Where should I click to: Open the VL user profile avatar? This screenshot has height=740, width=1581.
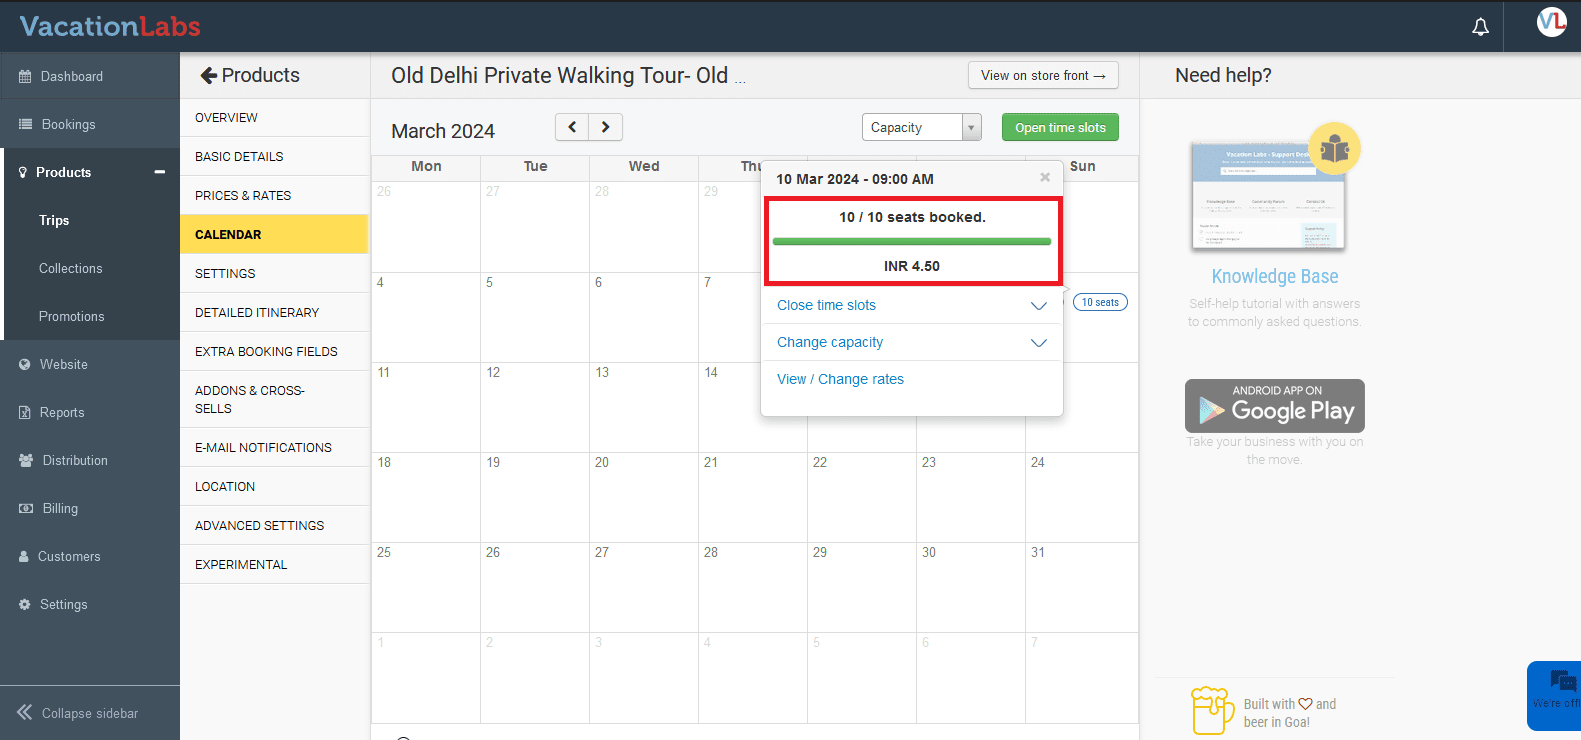click(1551, 22)
